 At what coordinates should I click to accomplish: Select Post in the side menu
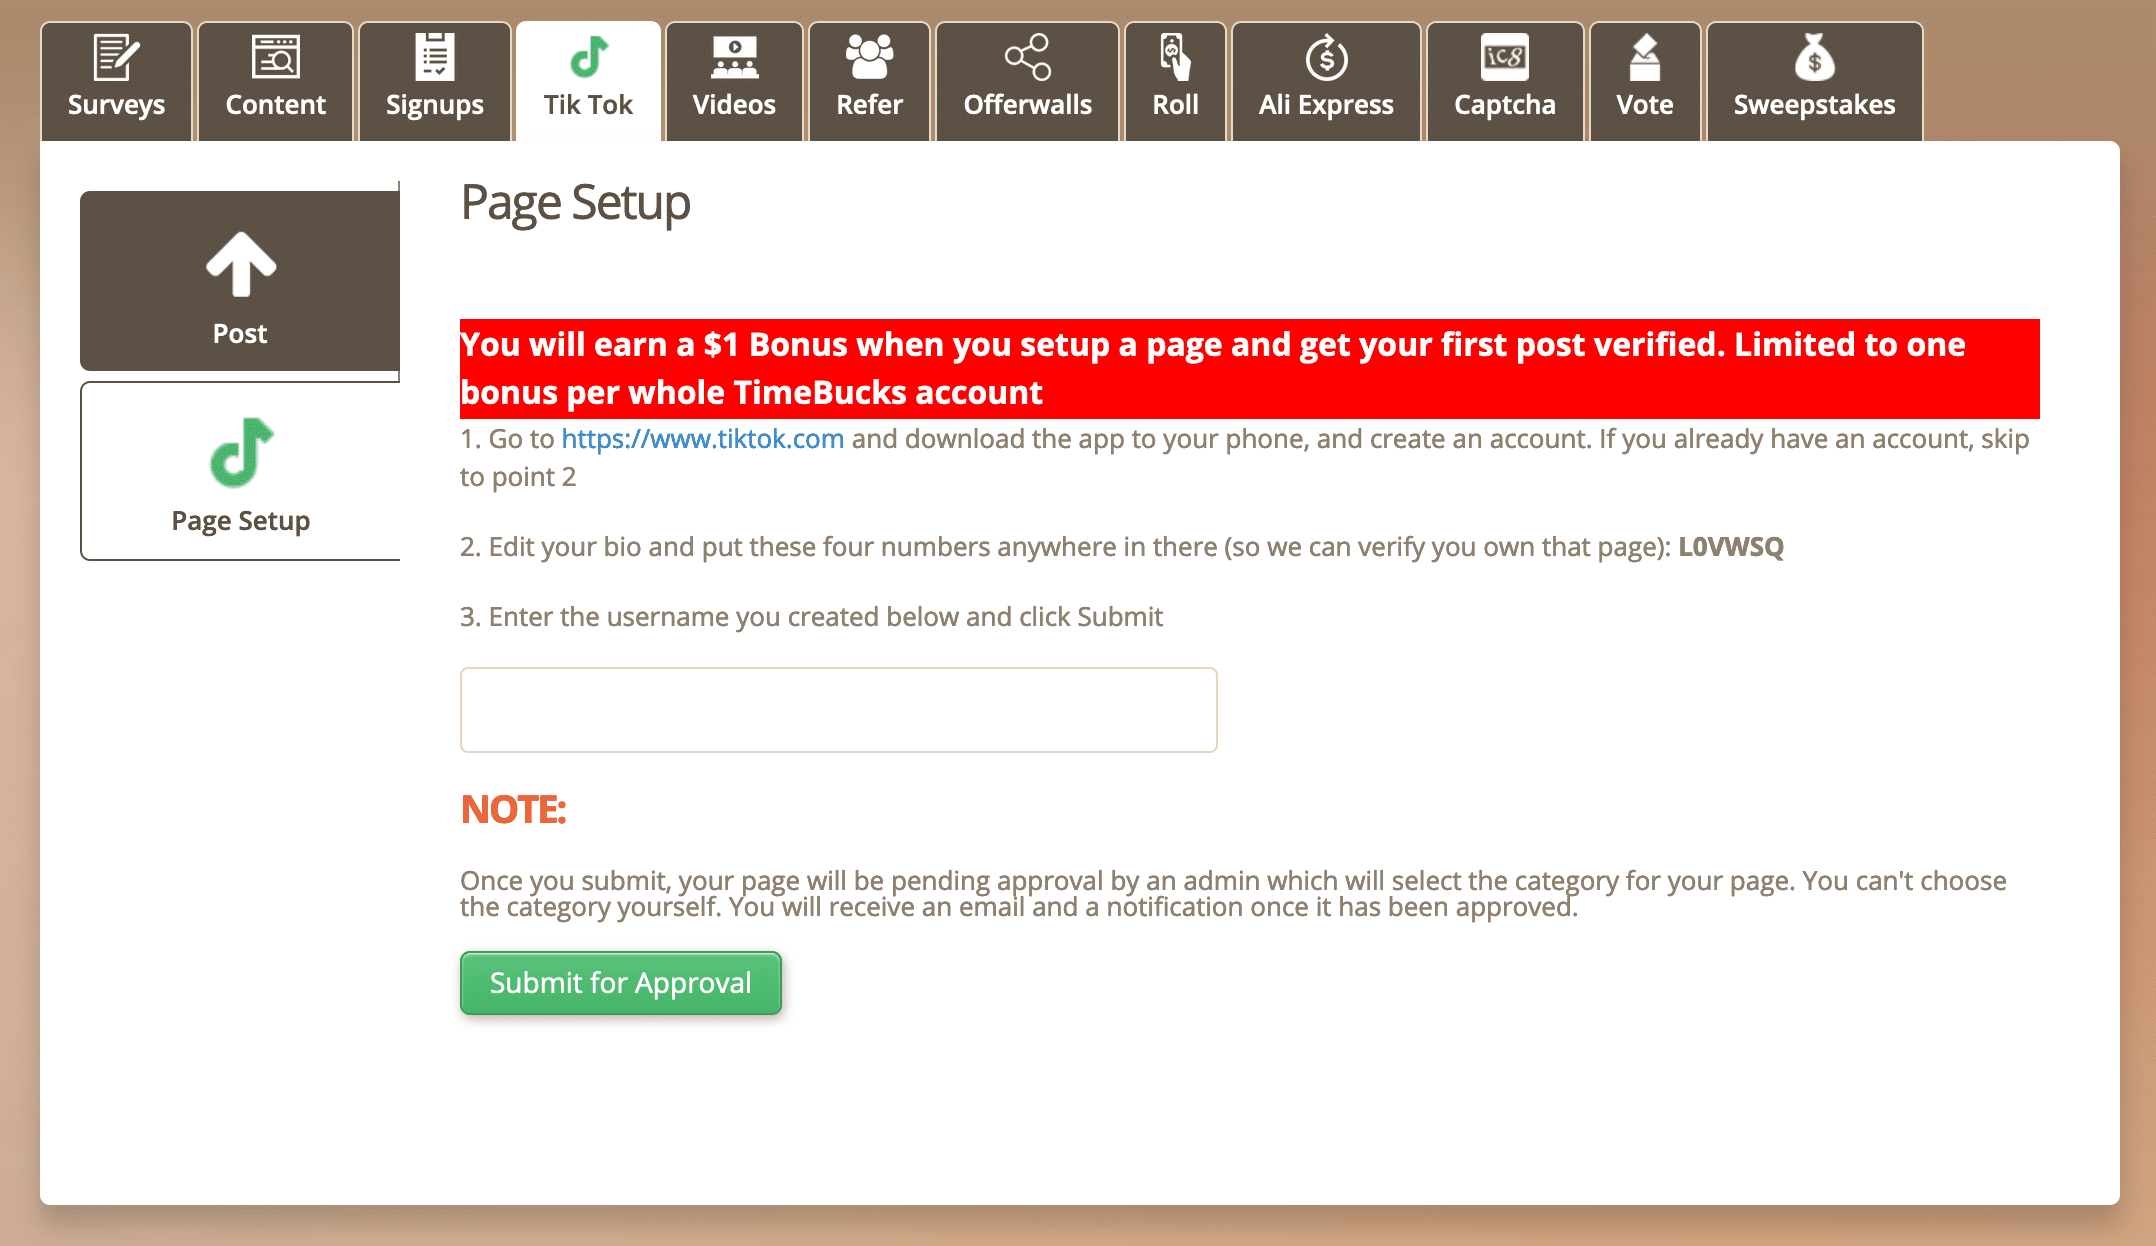[x=240, y=281]
